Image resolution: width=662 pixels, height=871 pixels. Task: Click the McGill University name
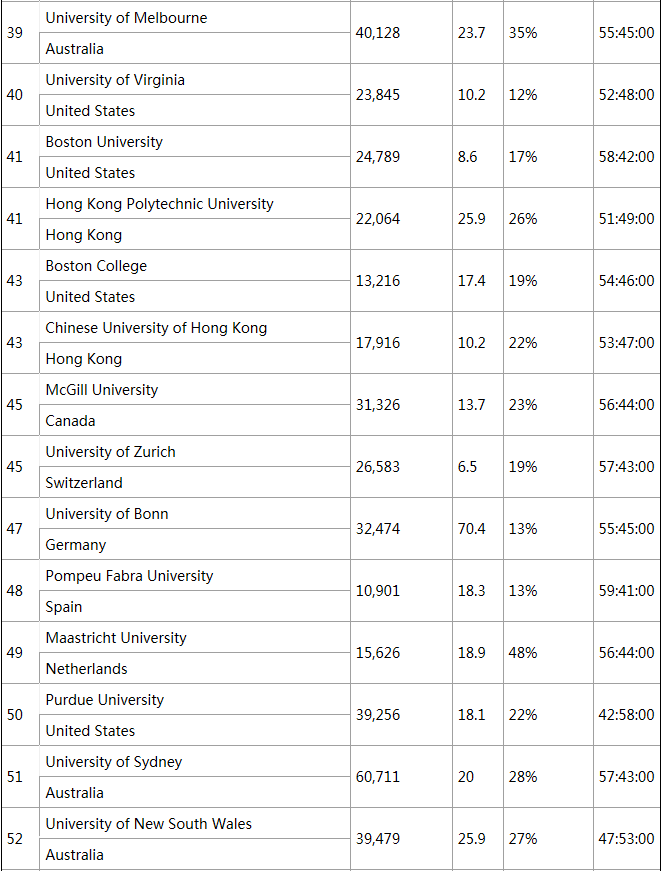click(x=102, y=390)
